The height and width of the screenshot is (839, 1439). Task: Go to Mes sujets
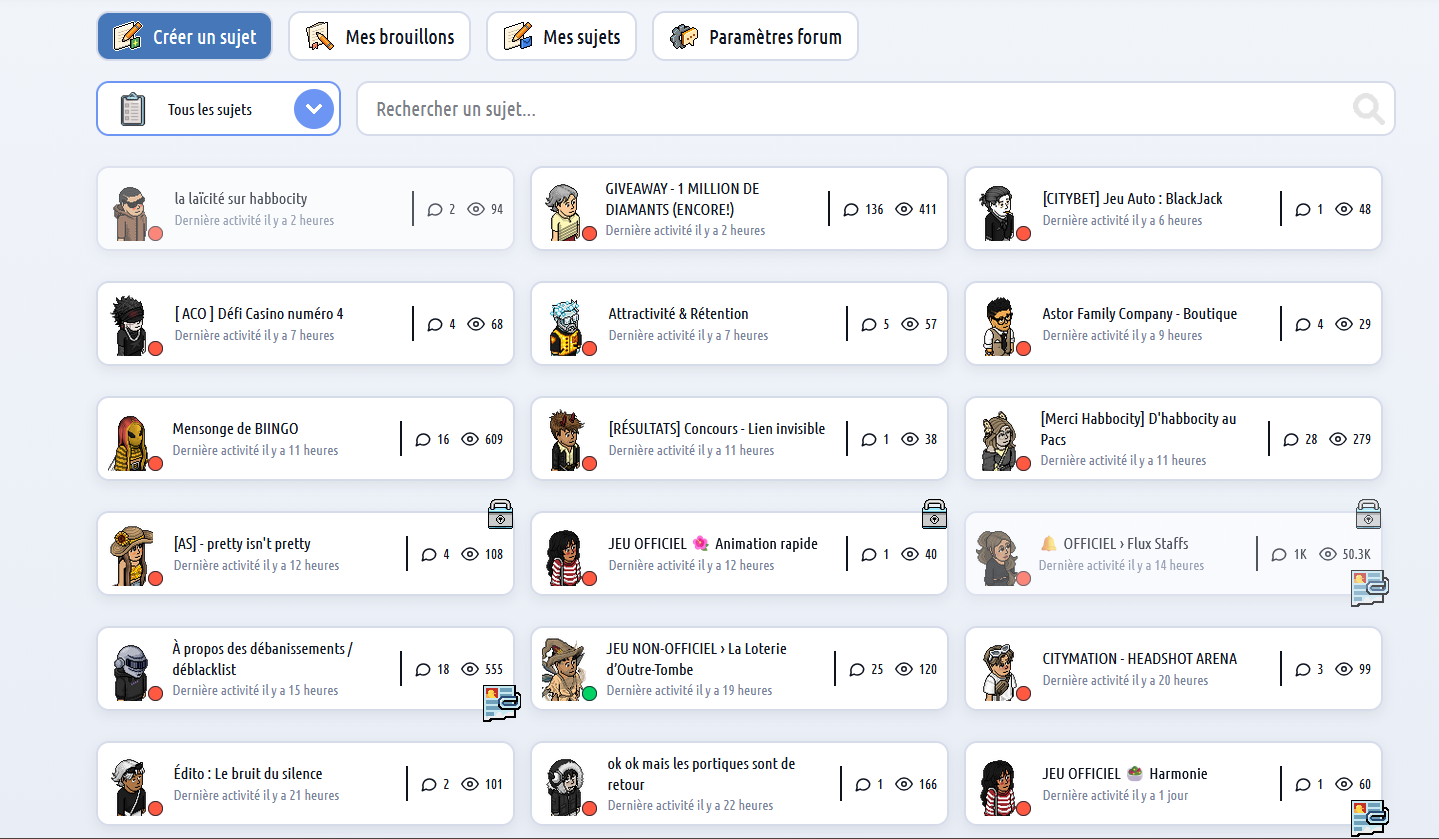point(562,37)
